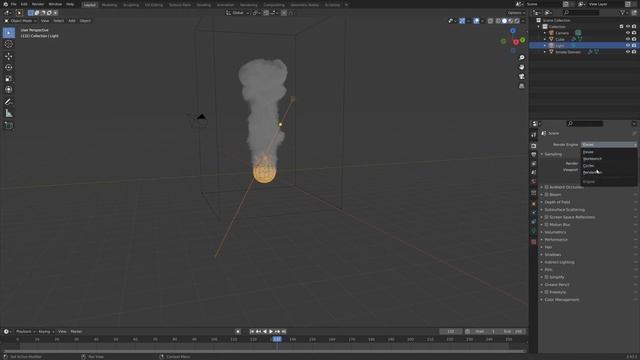Select the Transform tool
Image resolution: width=640 pixels, height=360 pixels.
tap(9, 89)
